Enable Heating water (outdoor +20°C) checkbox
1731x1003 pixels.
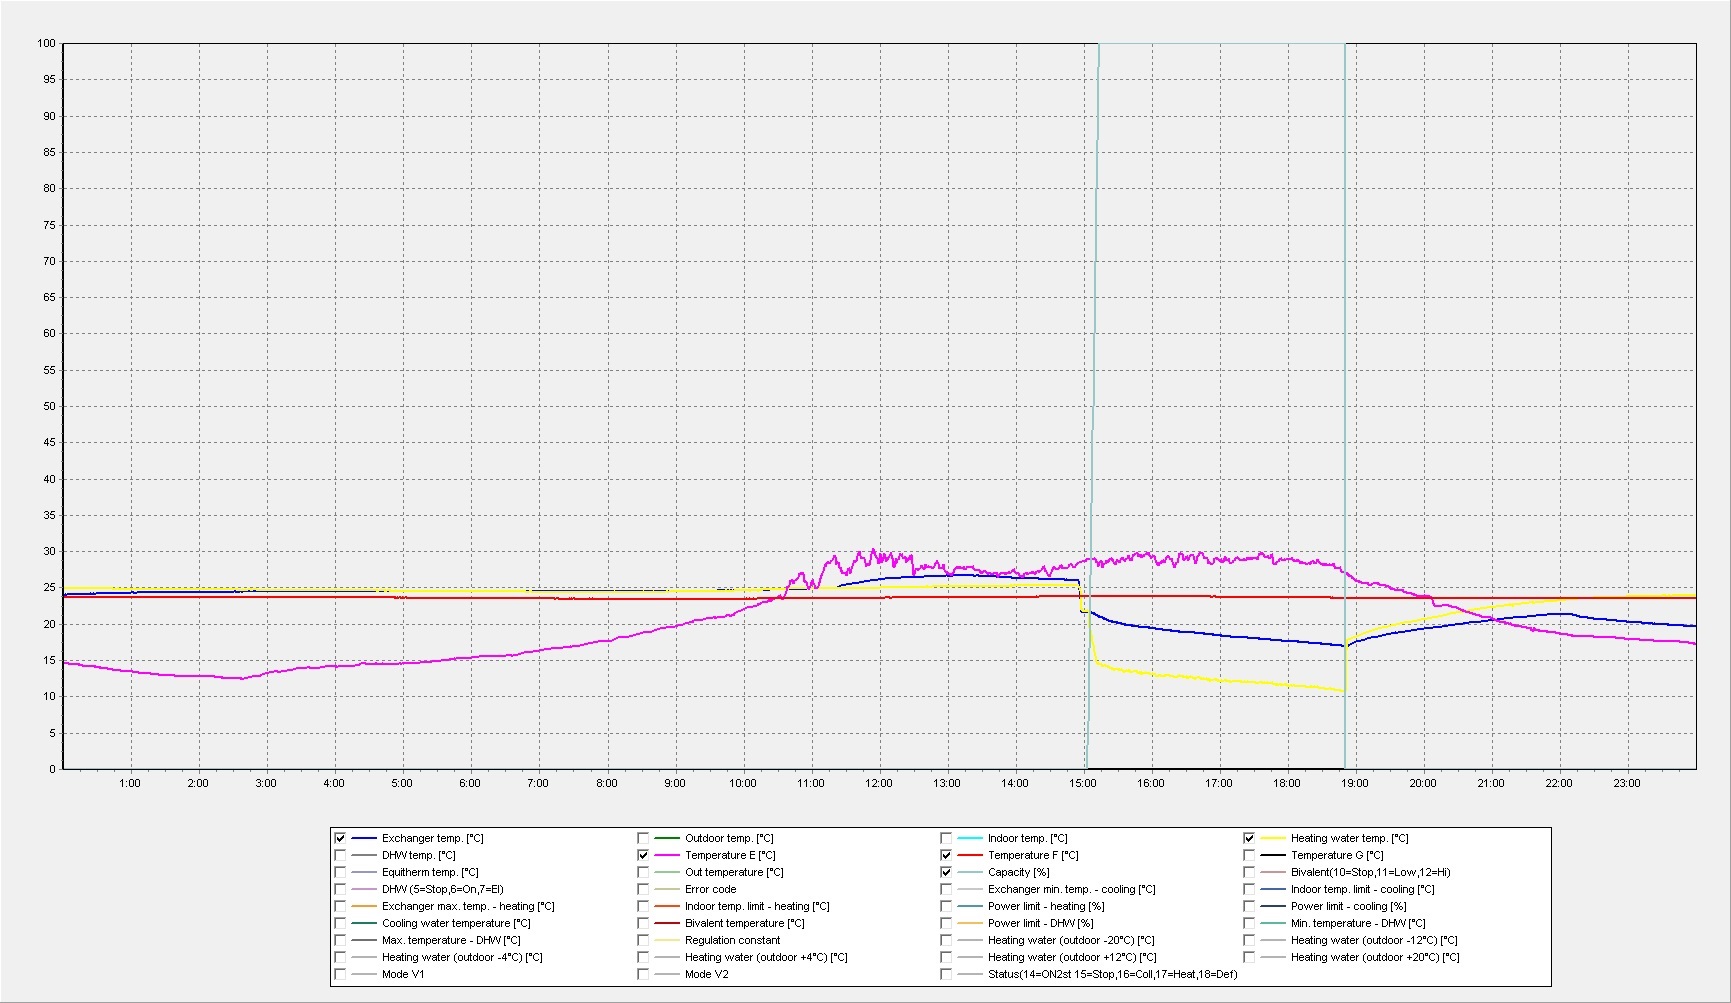1249,957
